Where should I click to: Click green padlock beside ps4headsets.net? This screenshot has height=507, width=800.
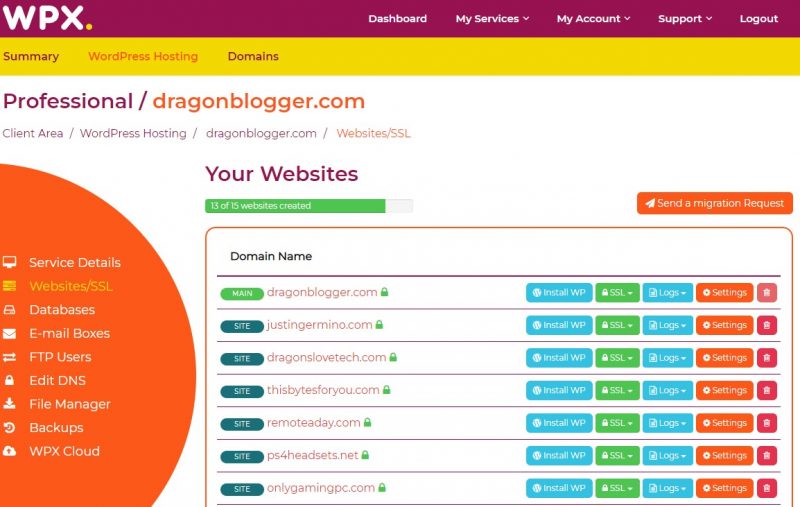click(365, 455)
